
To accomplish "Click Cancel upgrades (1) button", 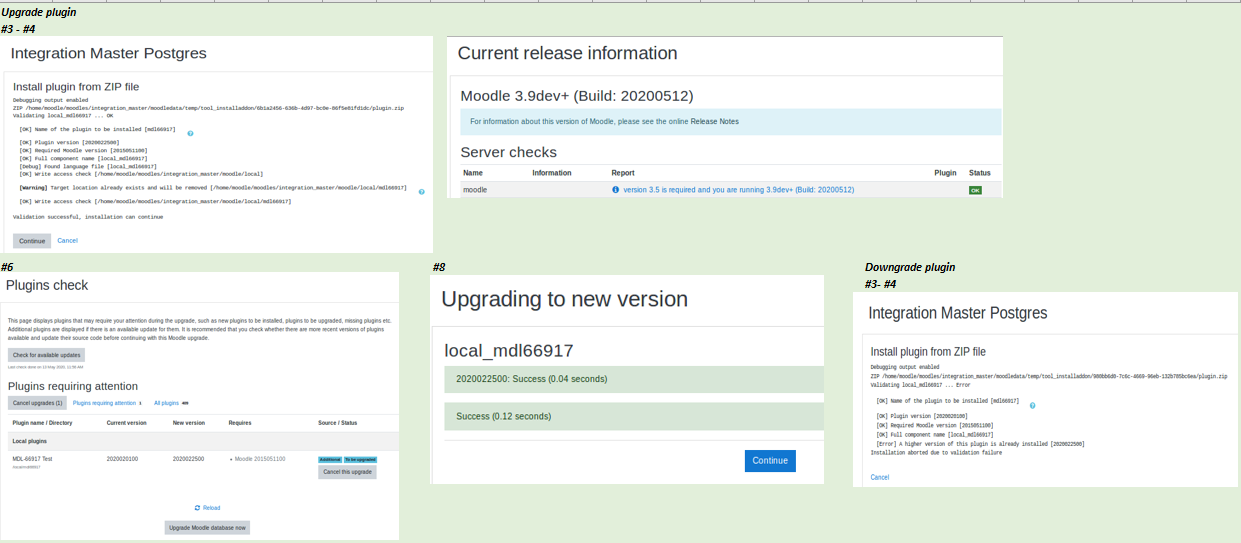I will pyautogui.click(x=37, y=403).
